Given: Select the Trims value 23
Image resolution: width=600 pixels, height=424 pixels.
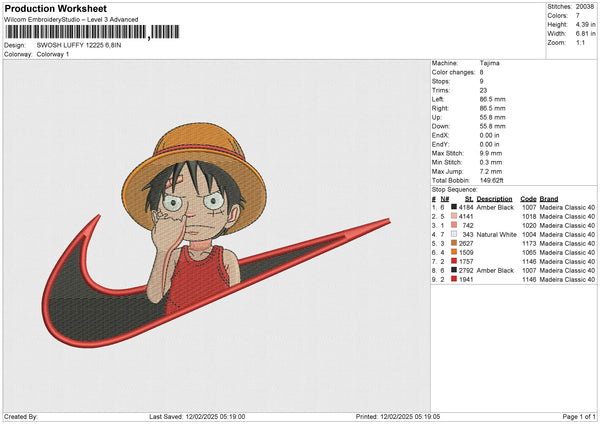Looking at the screenshot, I should coord(483,90).
